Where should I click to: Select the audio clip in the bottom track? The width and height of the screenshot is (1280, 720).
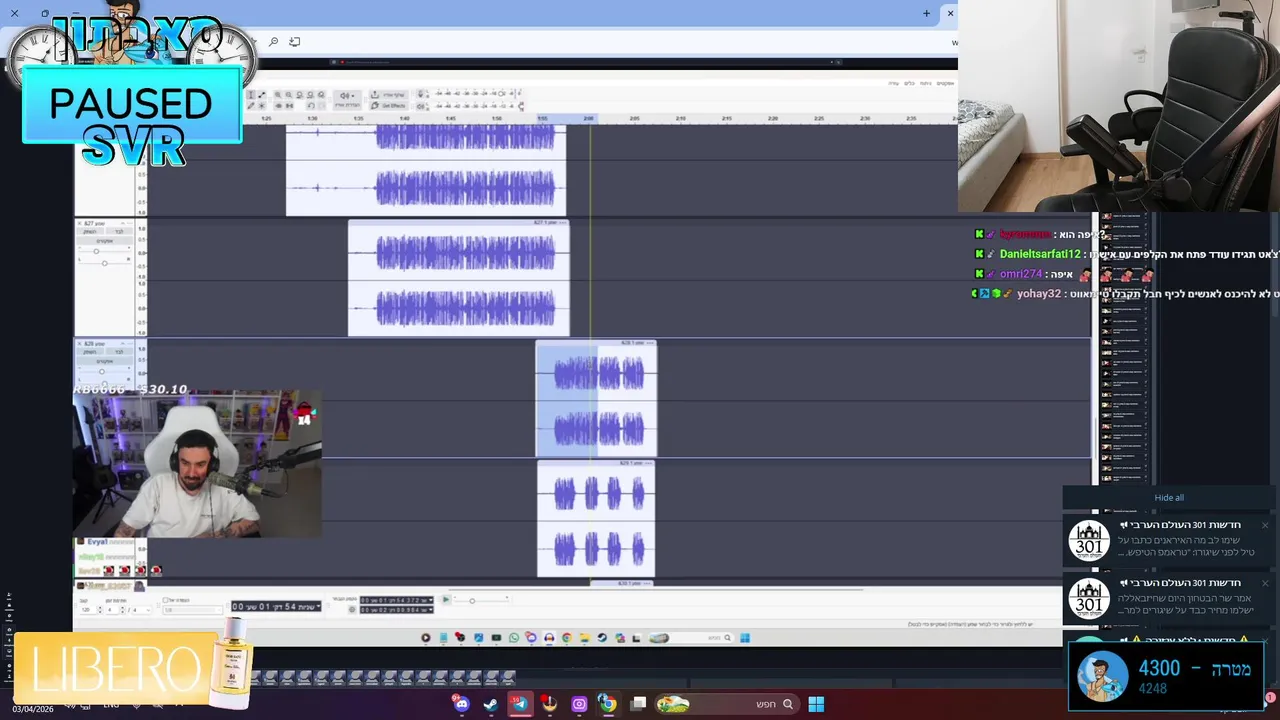pyautogui.click(x=596, y=518)
